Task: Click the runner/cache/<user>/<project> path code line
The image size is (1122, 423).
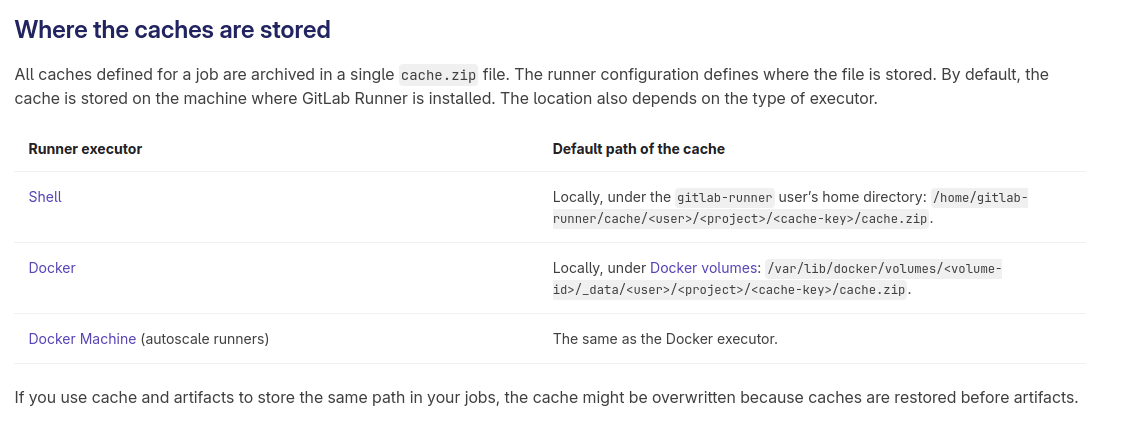Action: pos(742,219)
